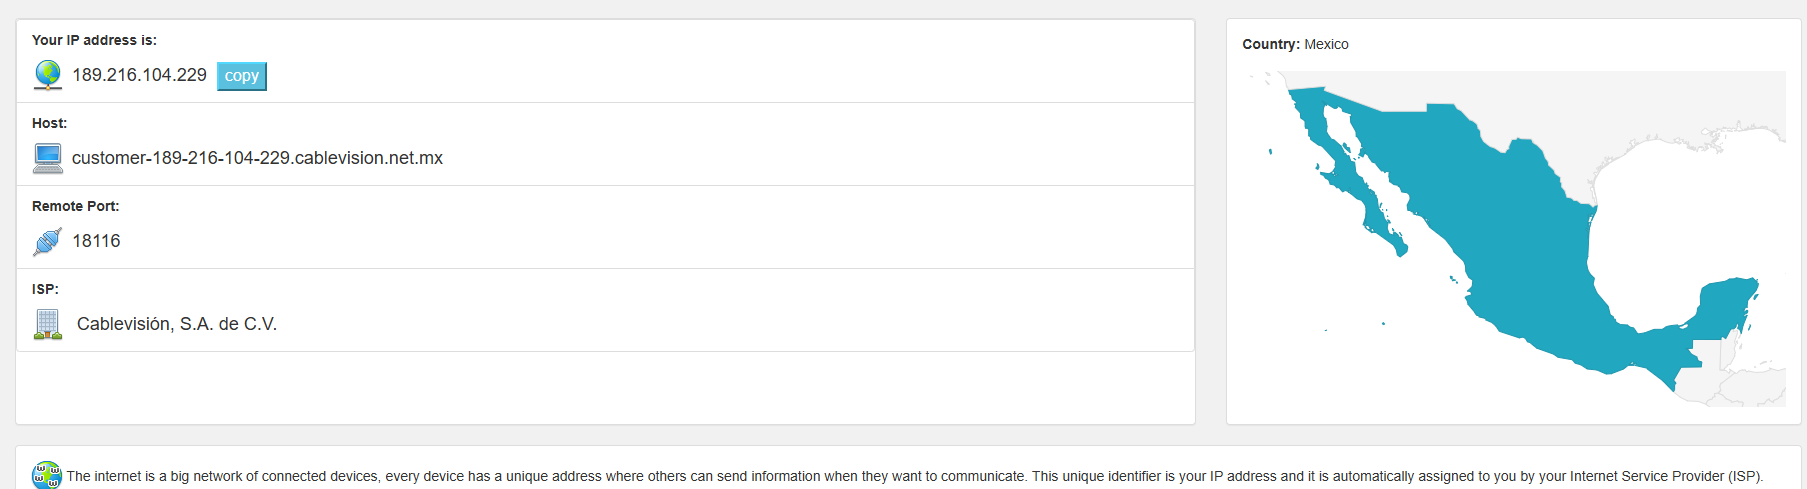Click the plug icon under Remote Port
This screenshot has width=1807, height=489.
pos(48,241)
